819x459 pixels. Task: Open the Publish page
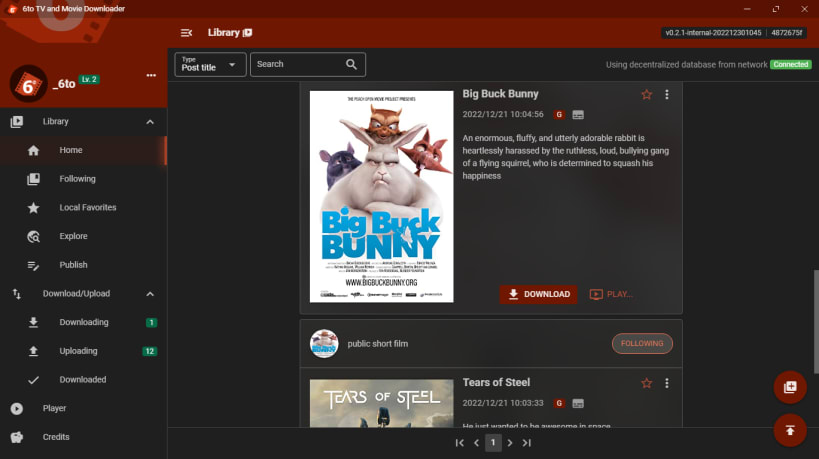point(84,265)
